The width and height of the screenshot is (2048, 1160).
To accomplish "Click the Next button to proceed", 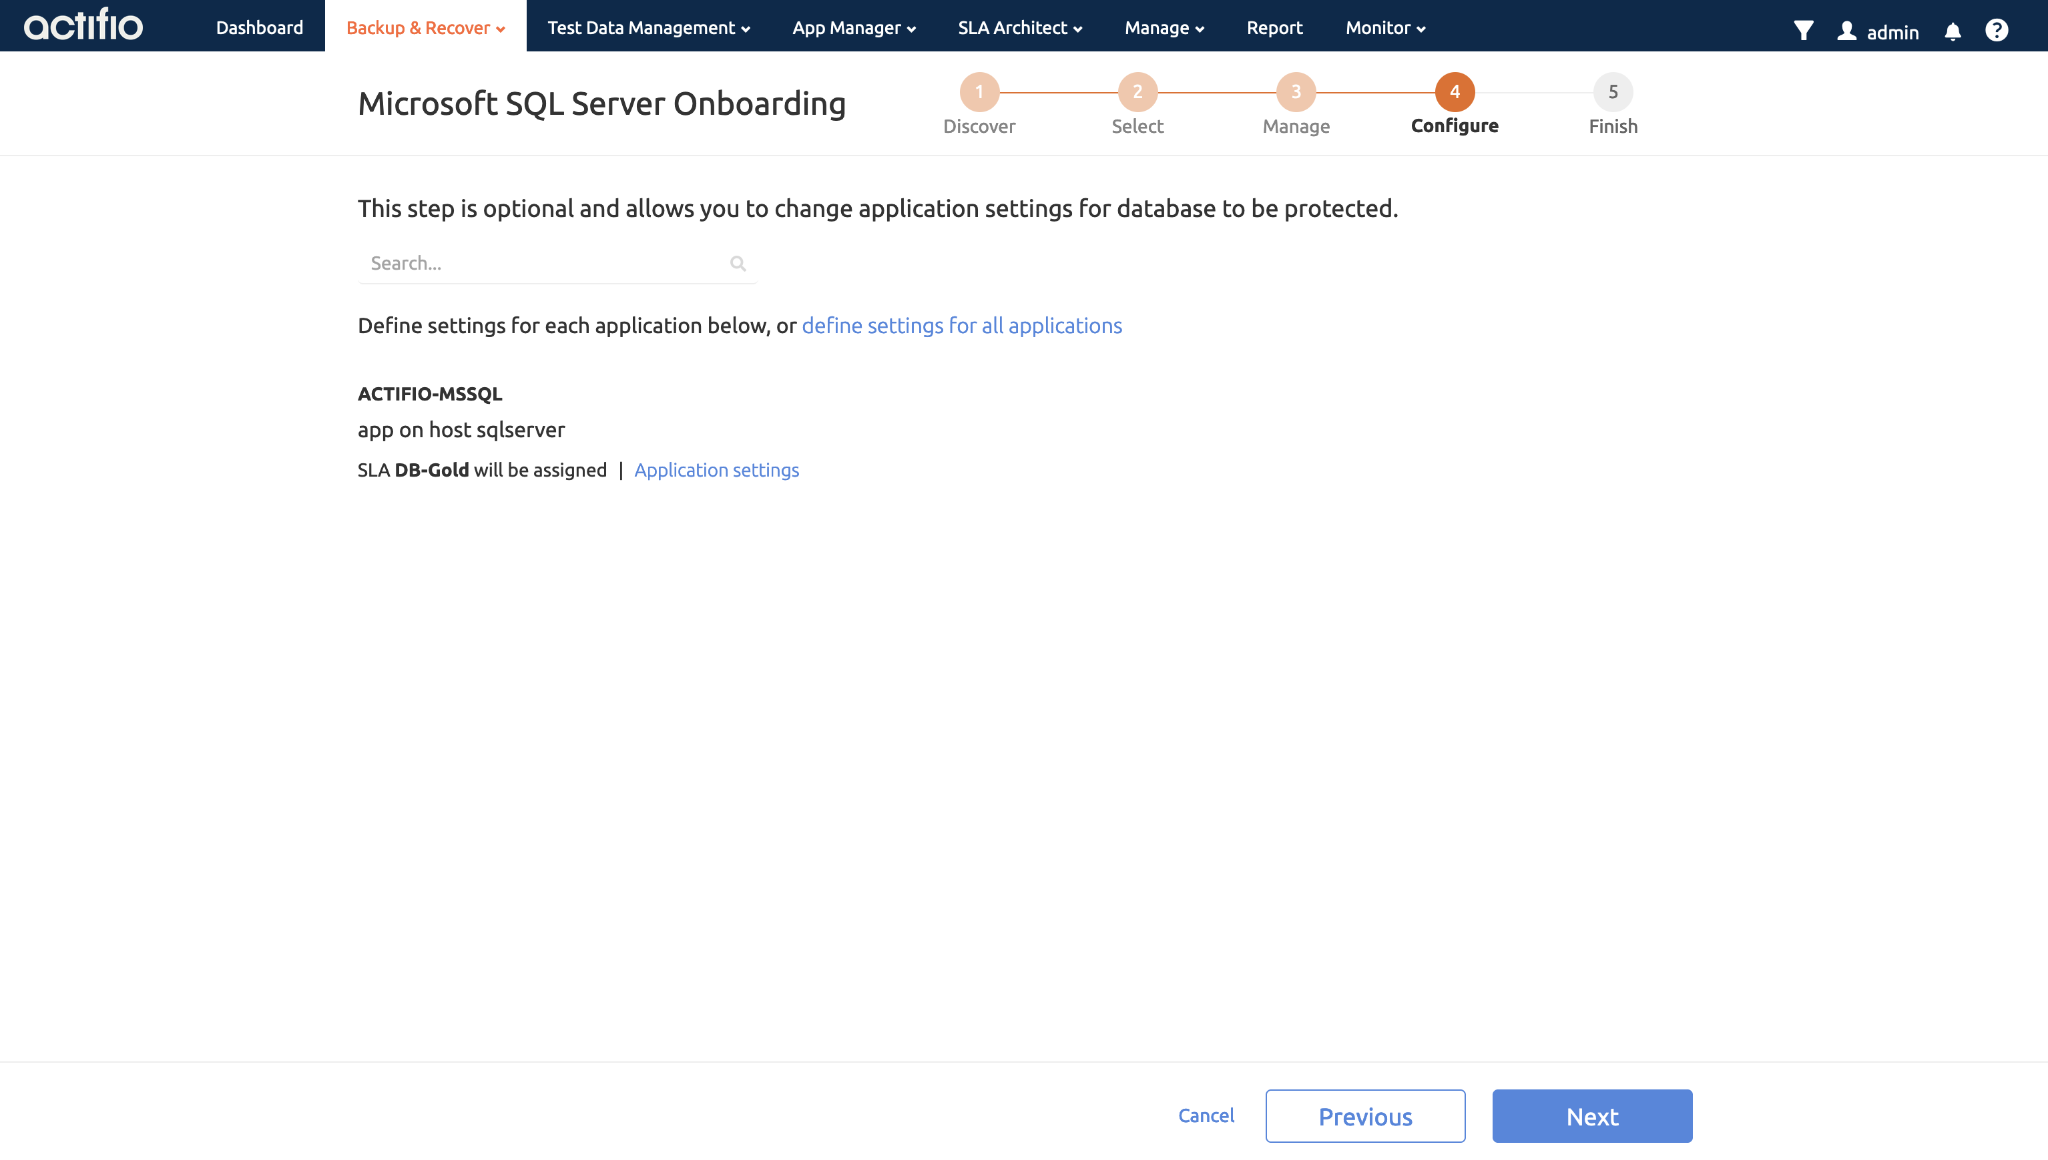I will pyautogui.click(x=1592, y=1115).
